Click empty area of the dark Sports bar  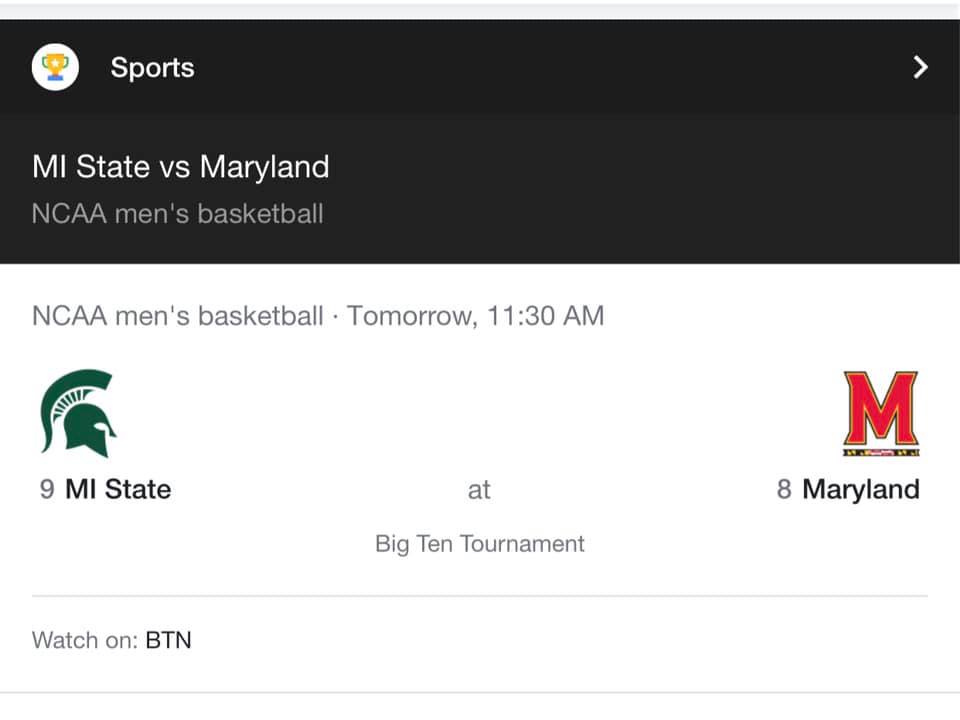[x=550, y=68]
